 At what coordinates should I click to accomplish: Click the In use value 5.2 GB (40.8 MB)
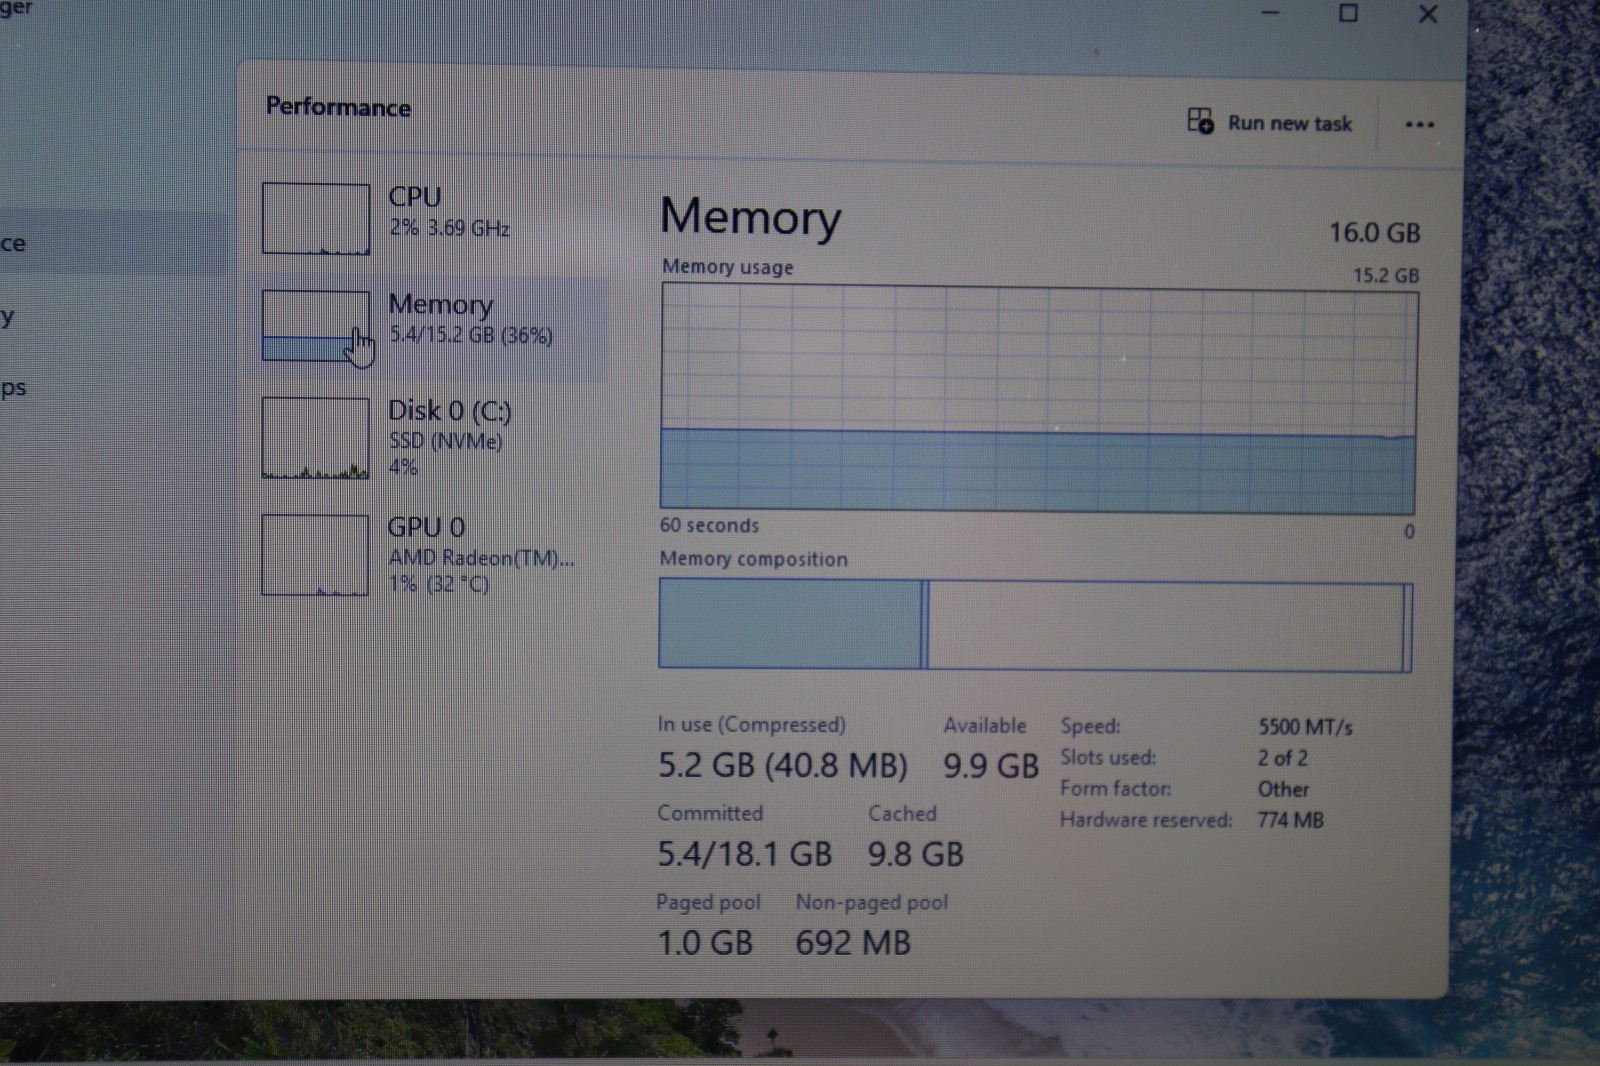[782, 765]
